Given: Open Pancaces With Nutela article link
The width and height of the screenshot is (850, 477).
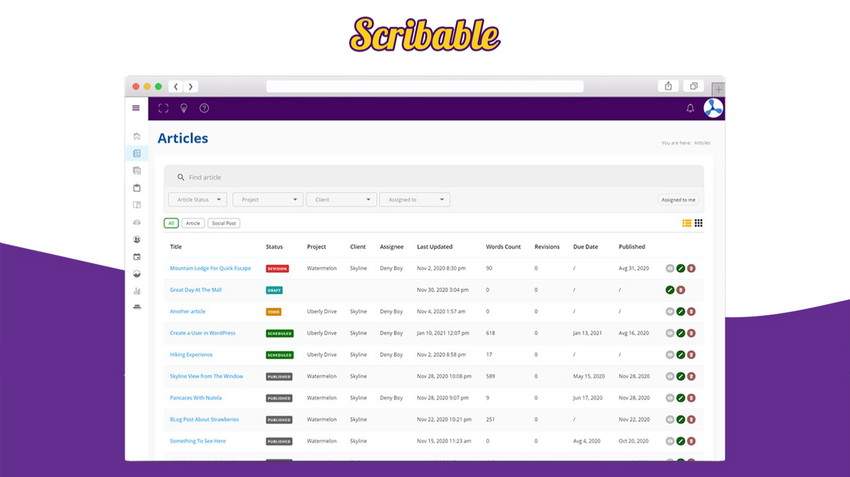Looking at the screenshot, I should pos(196,398).
